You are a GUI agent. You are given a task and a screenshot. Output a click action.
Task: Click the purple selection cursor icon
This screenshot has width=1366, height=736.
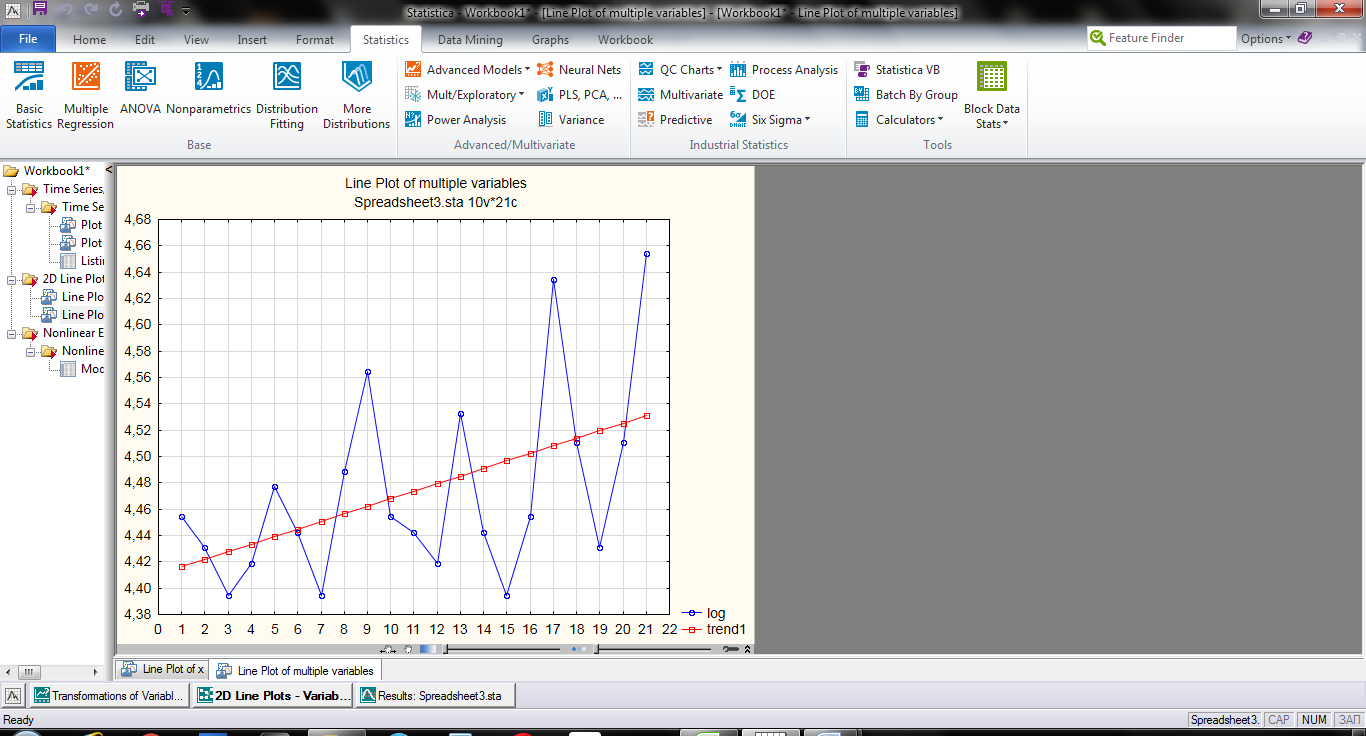(165, 10)
